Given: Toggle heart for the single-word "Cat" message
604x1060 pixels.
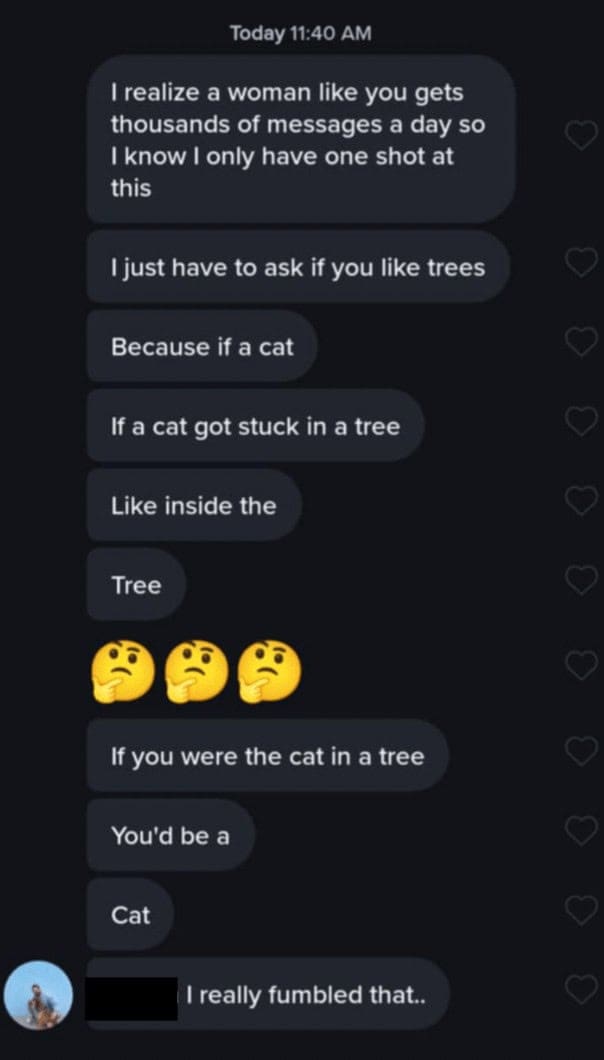Looking at the screenshot, I should pyautogui.click(x=581, y=910).
